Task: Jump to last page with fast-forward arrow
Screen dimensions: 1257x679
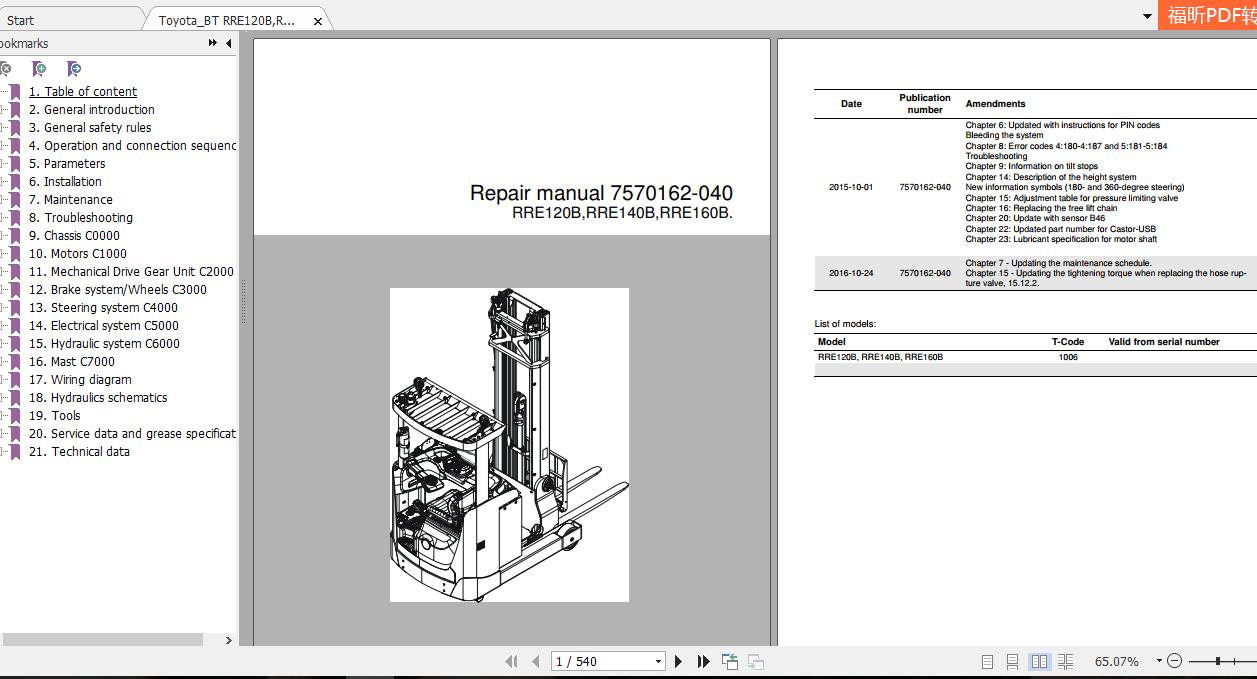Action: [703, 661]
